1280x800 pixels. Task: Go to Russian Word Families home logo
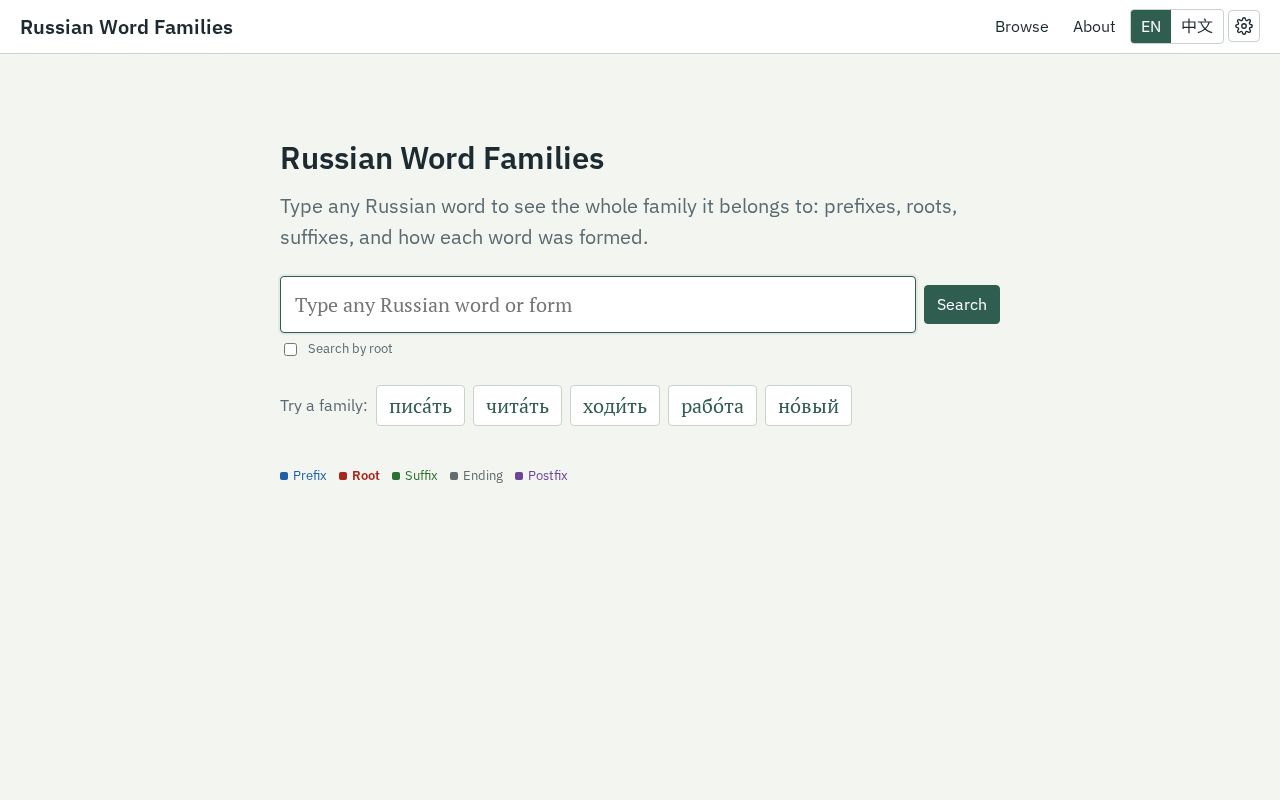[126, 27]
